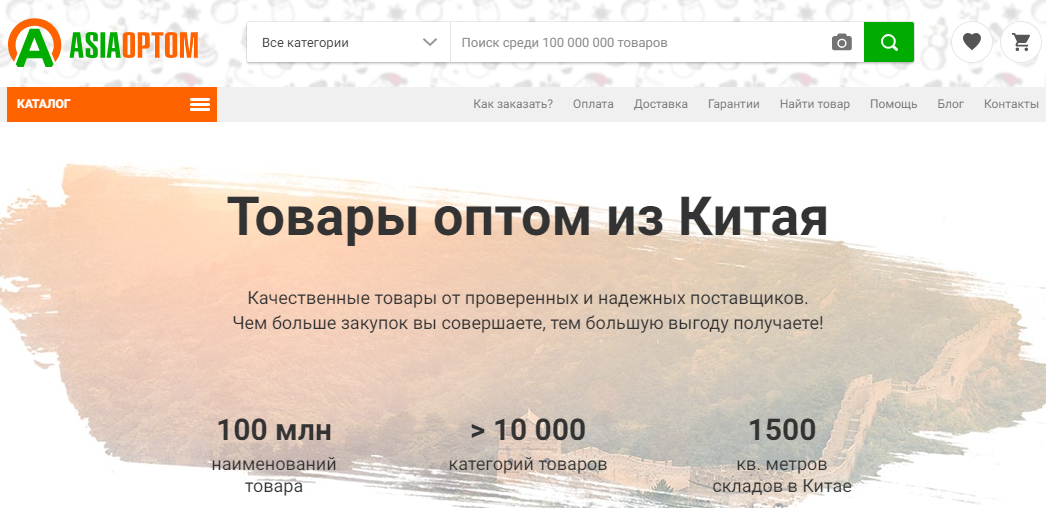Screen dimensions: 1046x508
Task: Click the hamburger icon on КАТАЛОГ
Action: [200, 105]
